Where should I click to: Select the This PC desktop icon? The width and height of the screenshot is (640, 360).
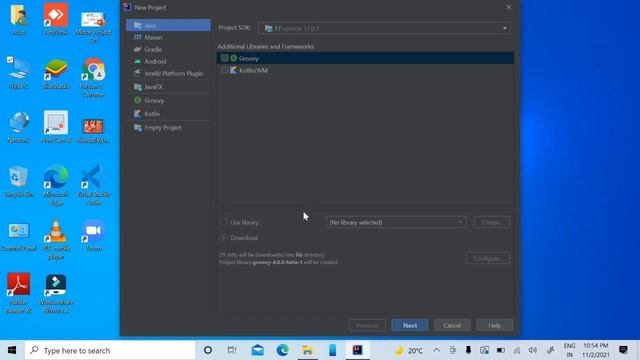(x=18, y=74)
